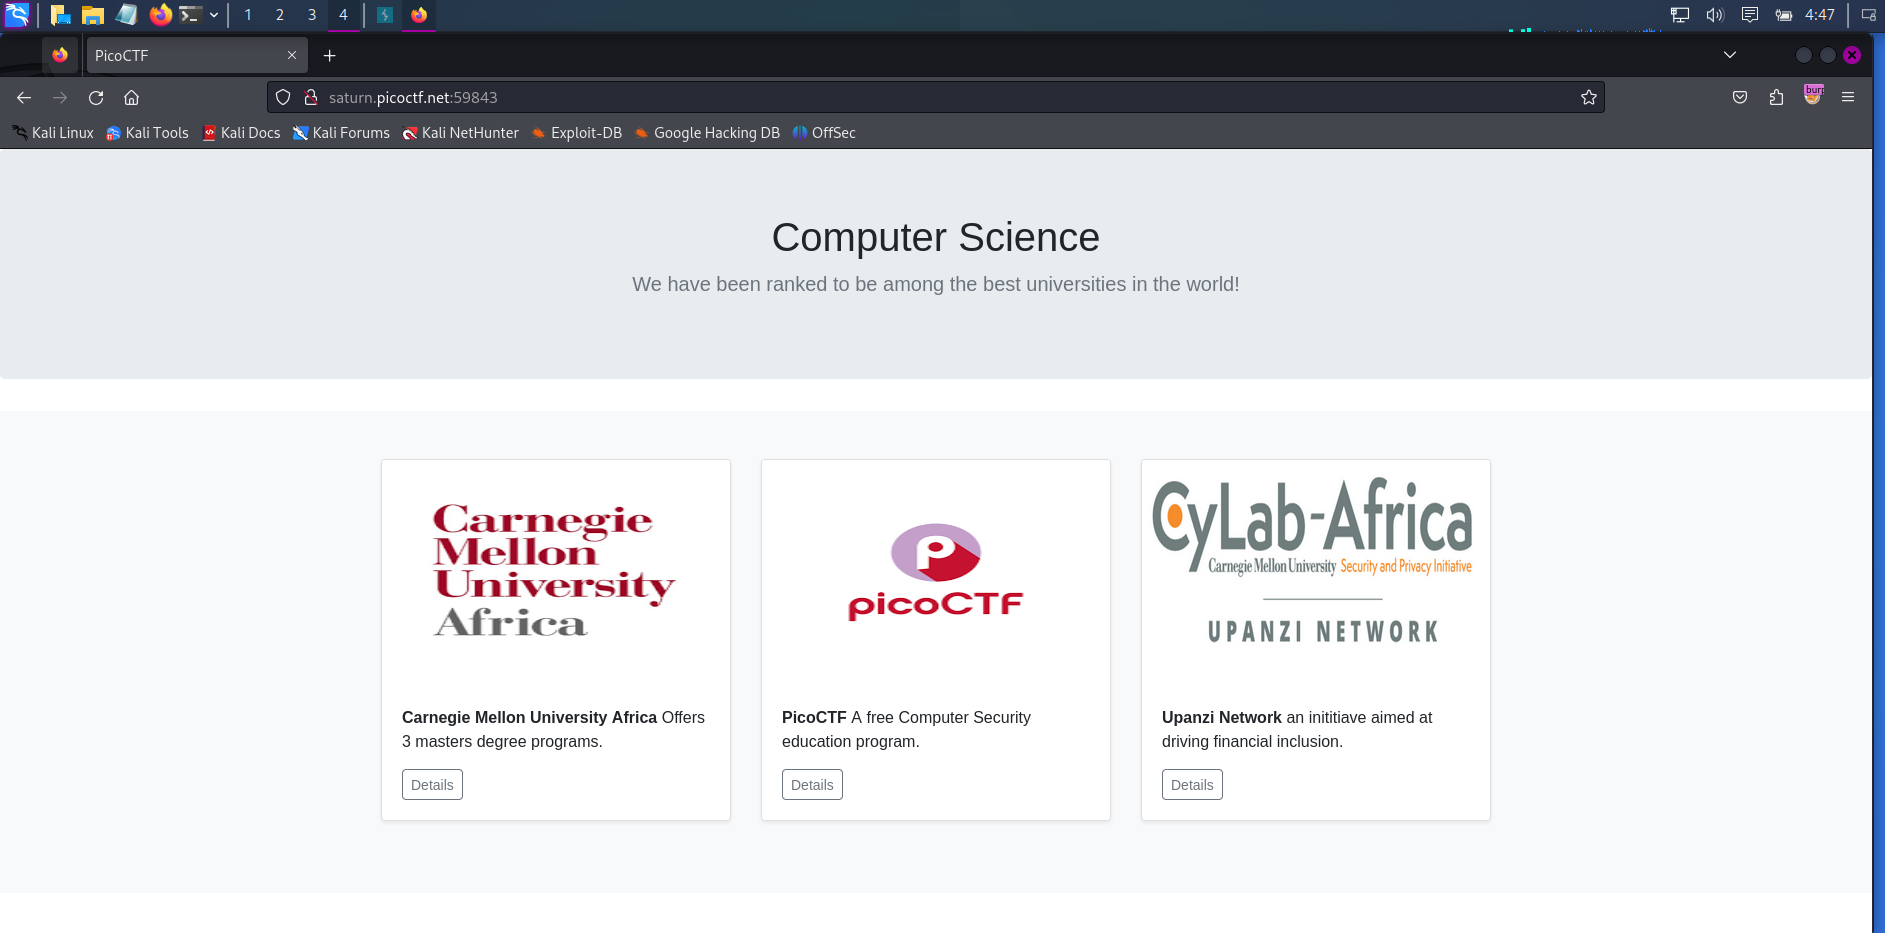
Task: Go back to the previous page
Action: 24,97
